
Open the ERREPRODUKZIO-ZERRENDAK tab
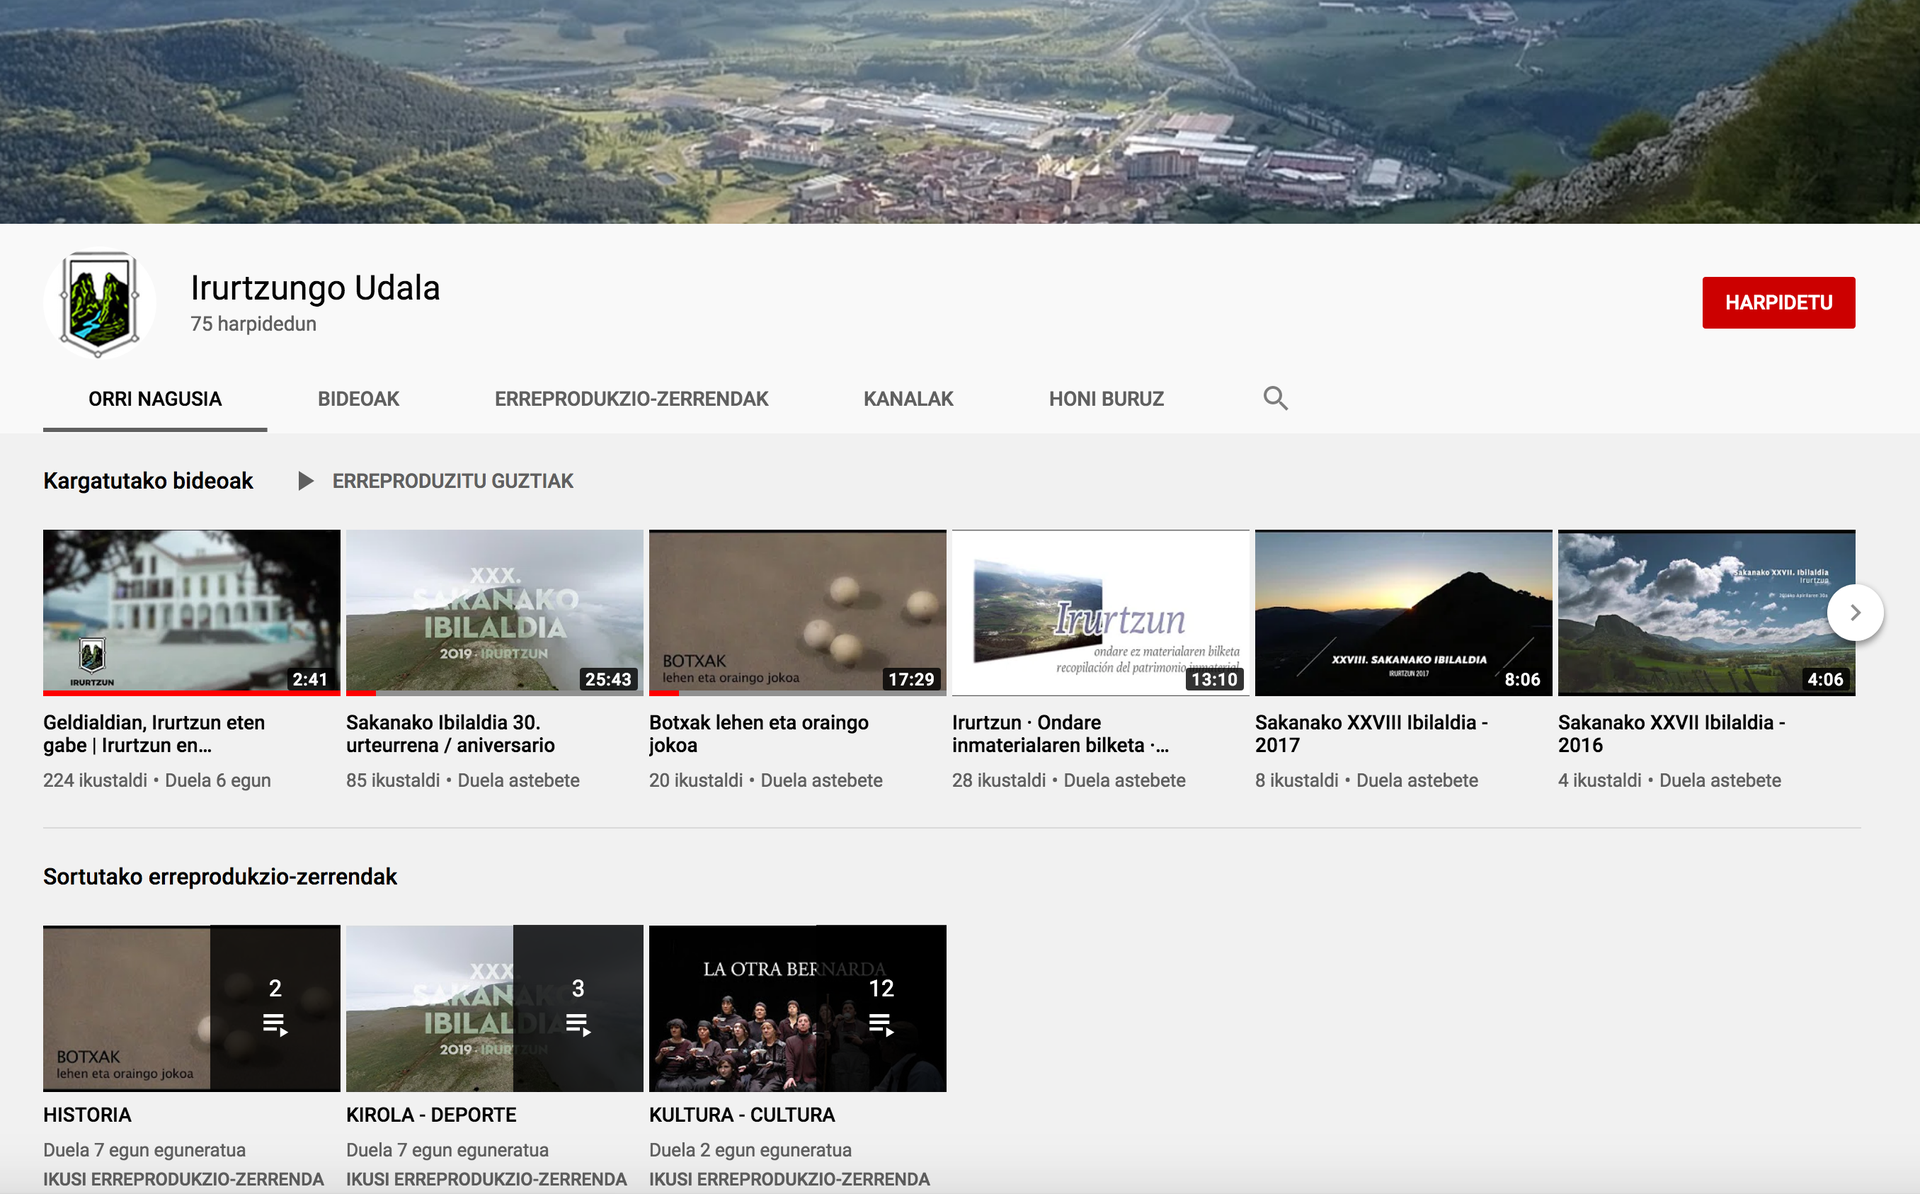631,399
